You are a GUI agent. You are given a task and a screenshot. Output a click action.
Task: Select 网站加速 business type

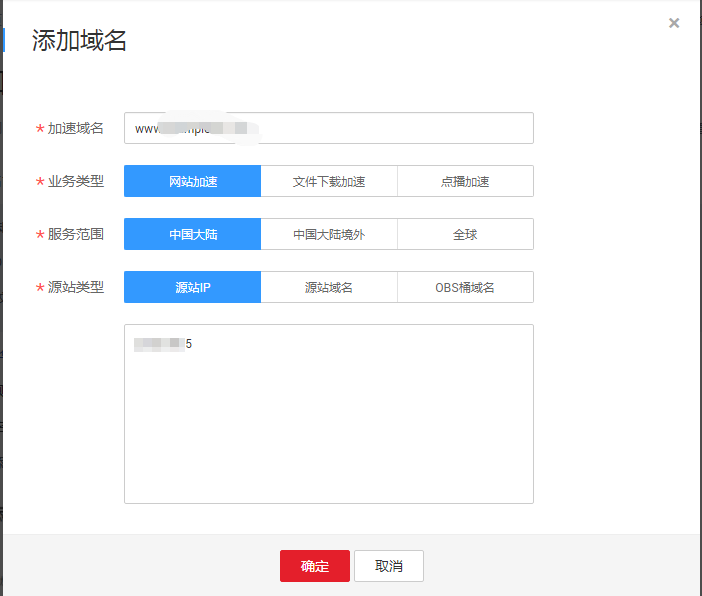tap(193, 181)
